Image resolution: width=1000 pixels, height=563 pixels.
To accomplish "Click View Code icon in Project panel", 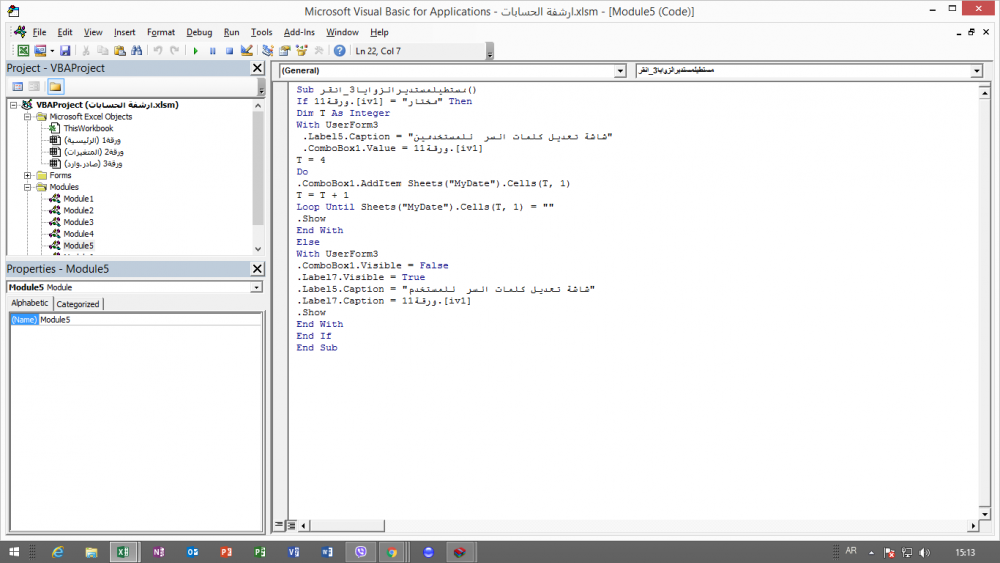I will click(x=18, y=86).
